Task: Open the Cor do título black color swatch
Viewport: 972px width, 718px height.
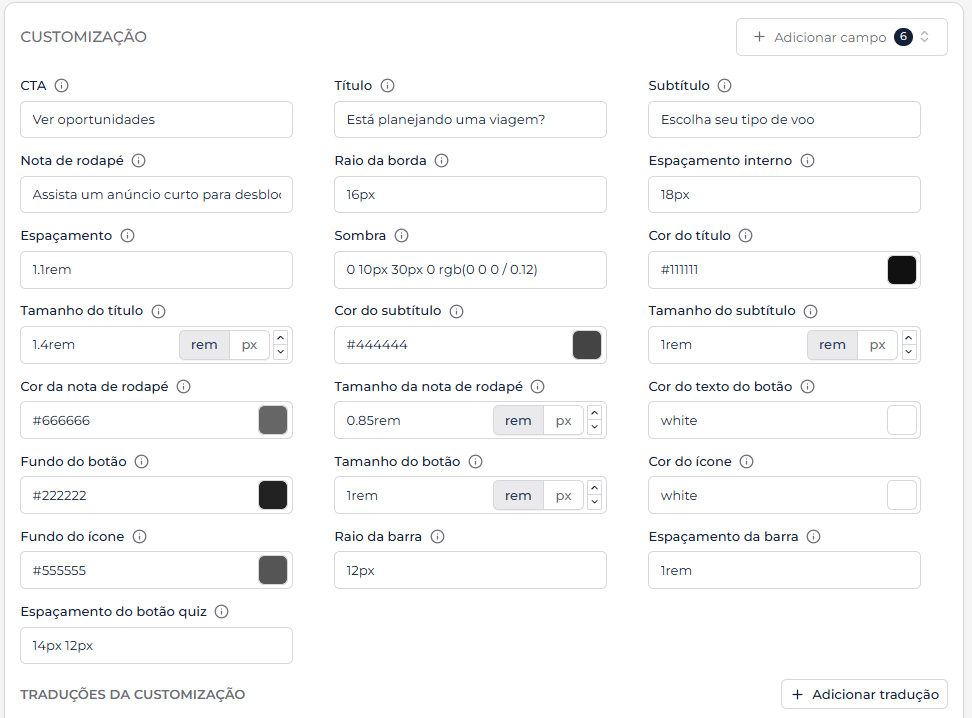Action: (901, 270)
